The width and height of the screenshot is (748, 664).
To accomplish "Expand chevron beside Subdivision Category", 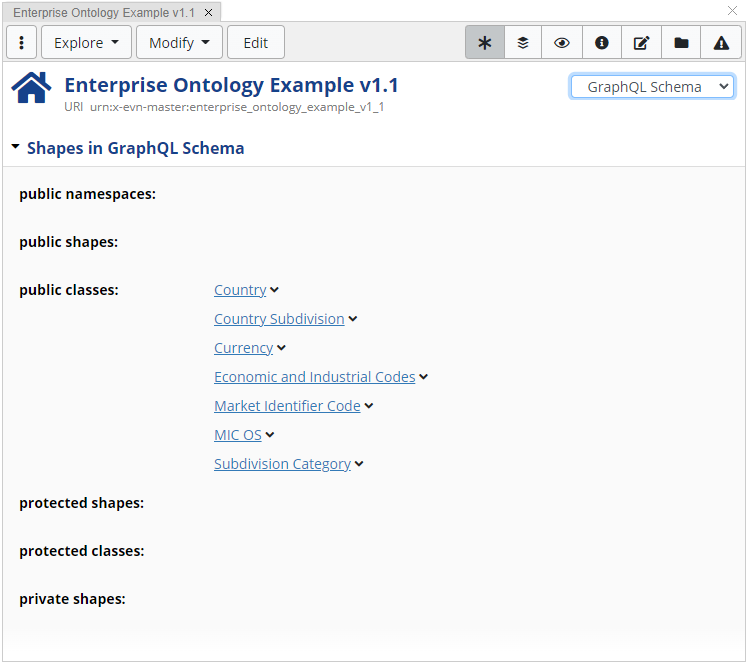I will (359, 464).
